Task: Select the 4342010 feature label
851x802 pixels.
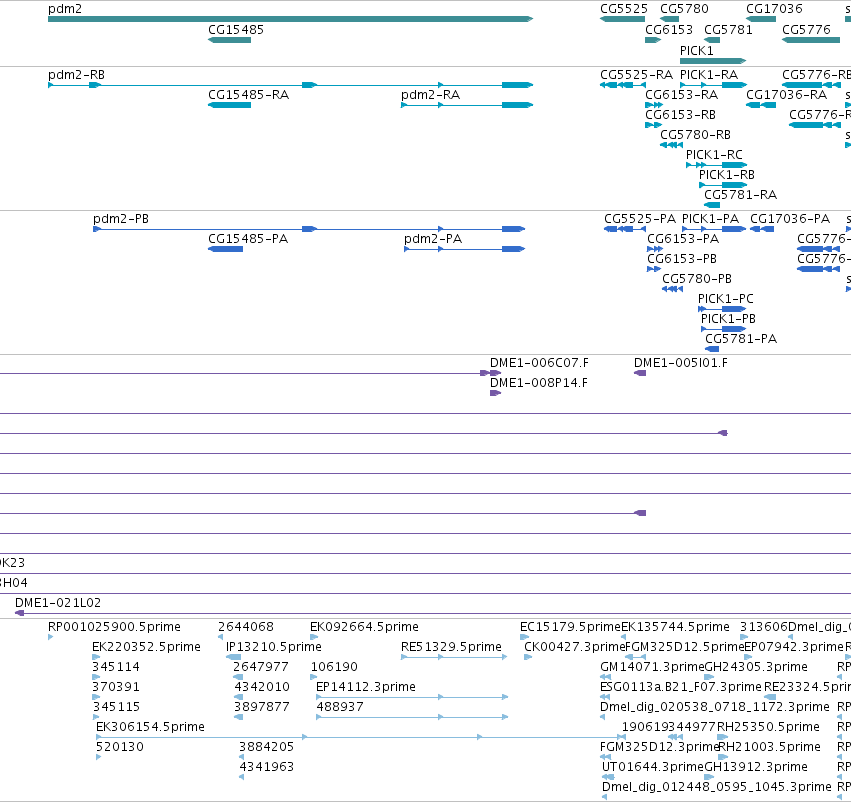Action: (262, 687)
